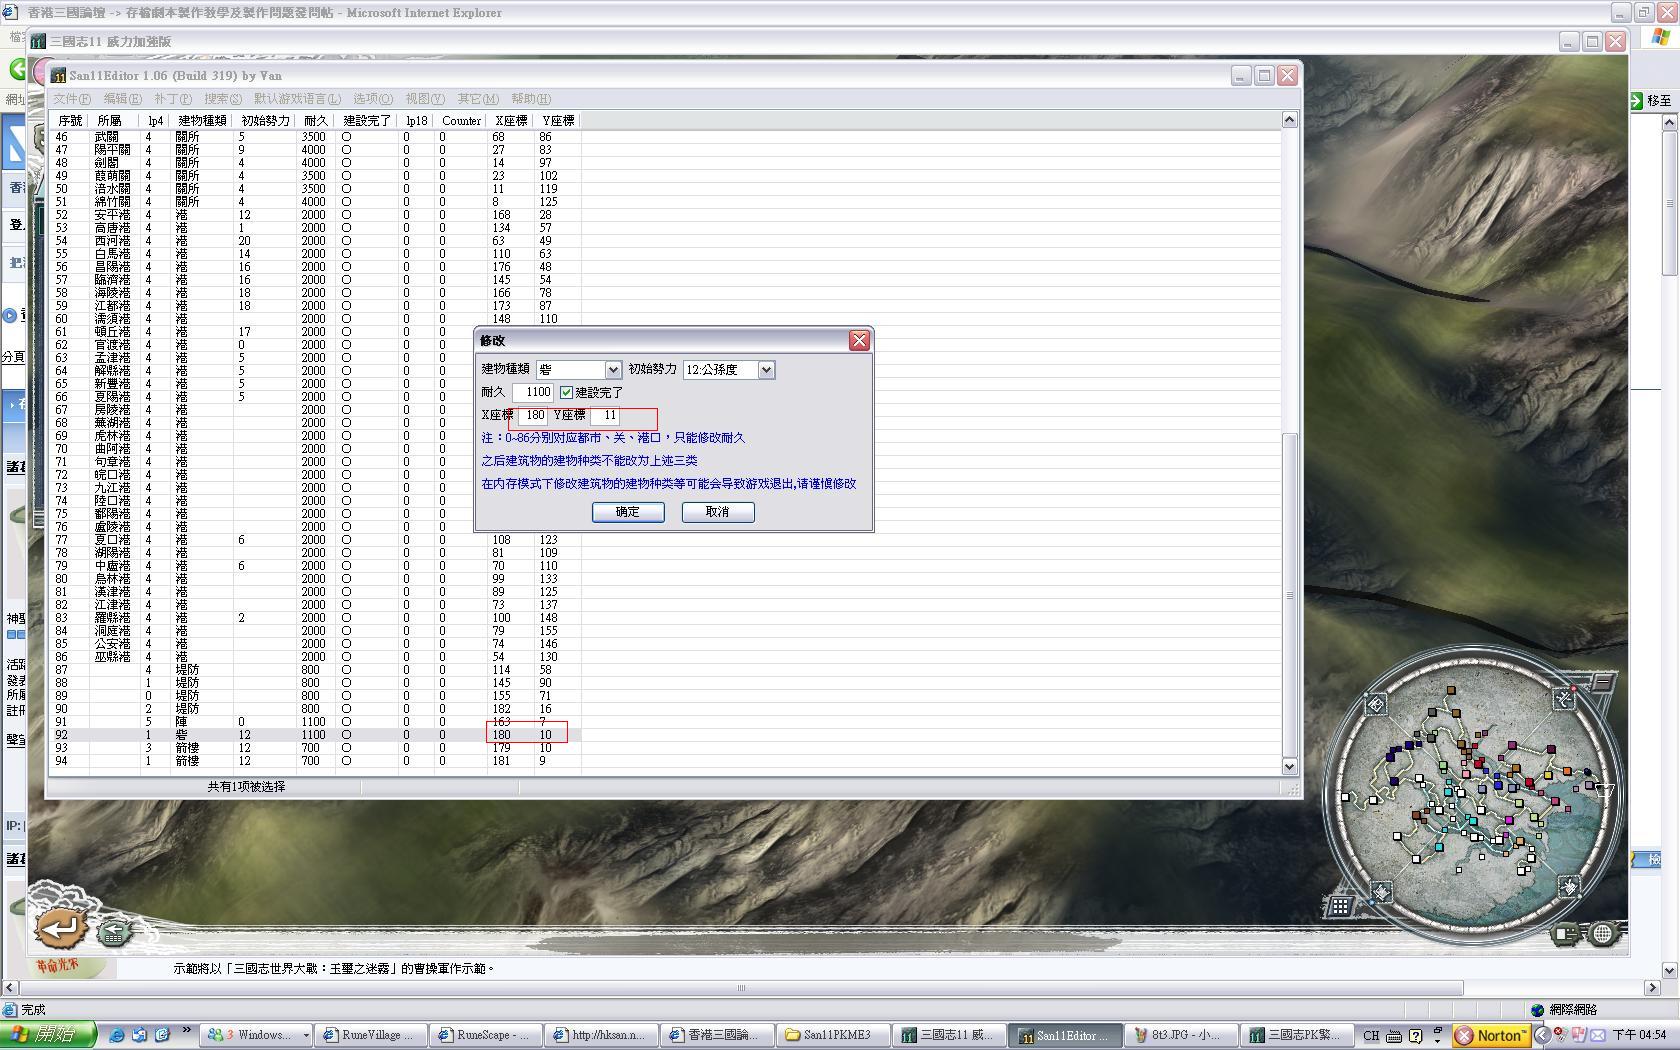Click the browser horizontal scrollbar

point(740,988)
